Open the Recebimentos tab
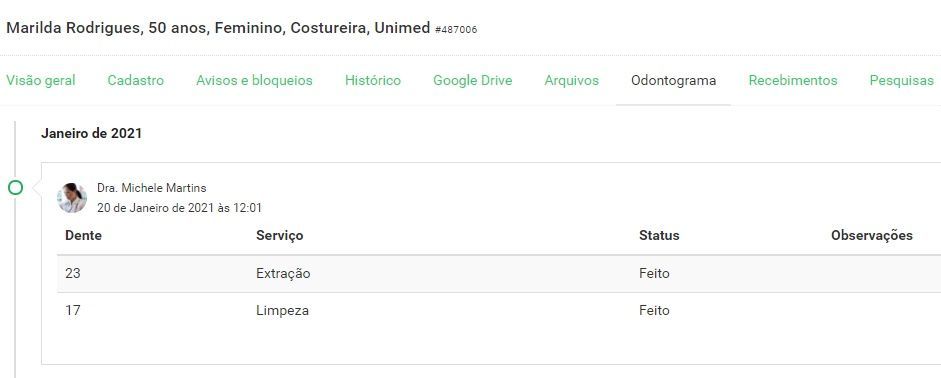Image resolution: width=941 pixels, height=378 pixels. pos(793,80)
